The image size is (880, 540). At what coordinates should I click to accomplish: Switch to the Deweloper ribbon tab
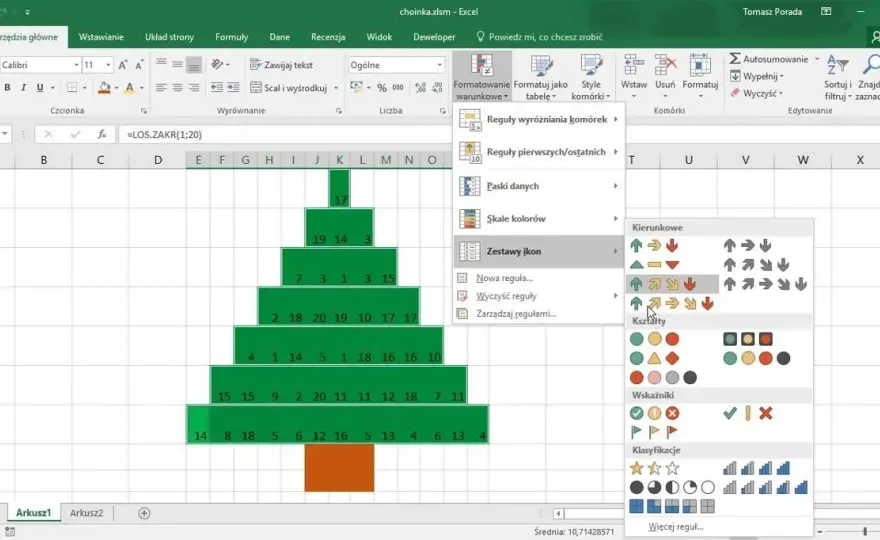tap(434, 37)
